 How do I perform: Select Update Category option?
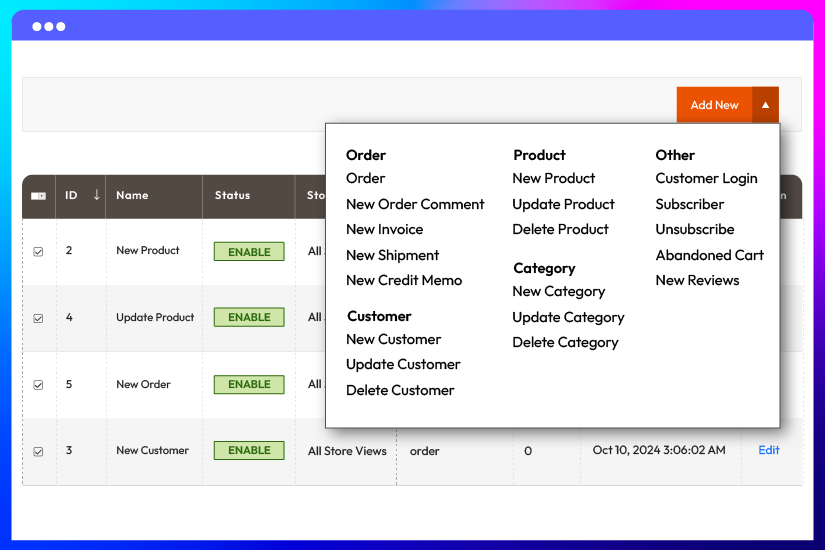pos(568,317)
